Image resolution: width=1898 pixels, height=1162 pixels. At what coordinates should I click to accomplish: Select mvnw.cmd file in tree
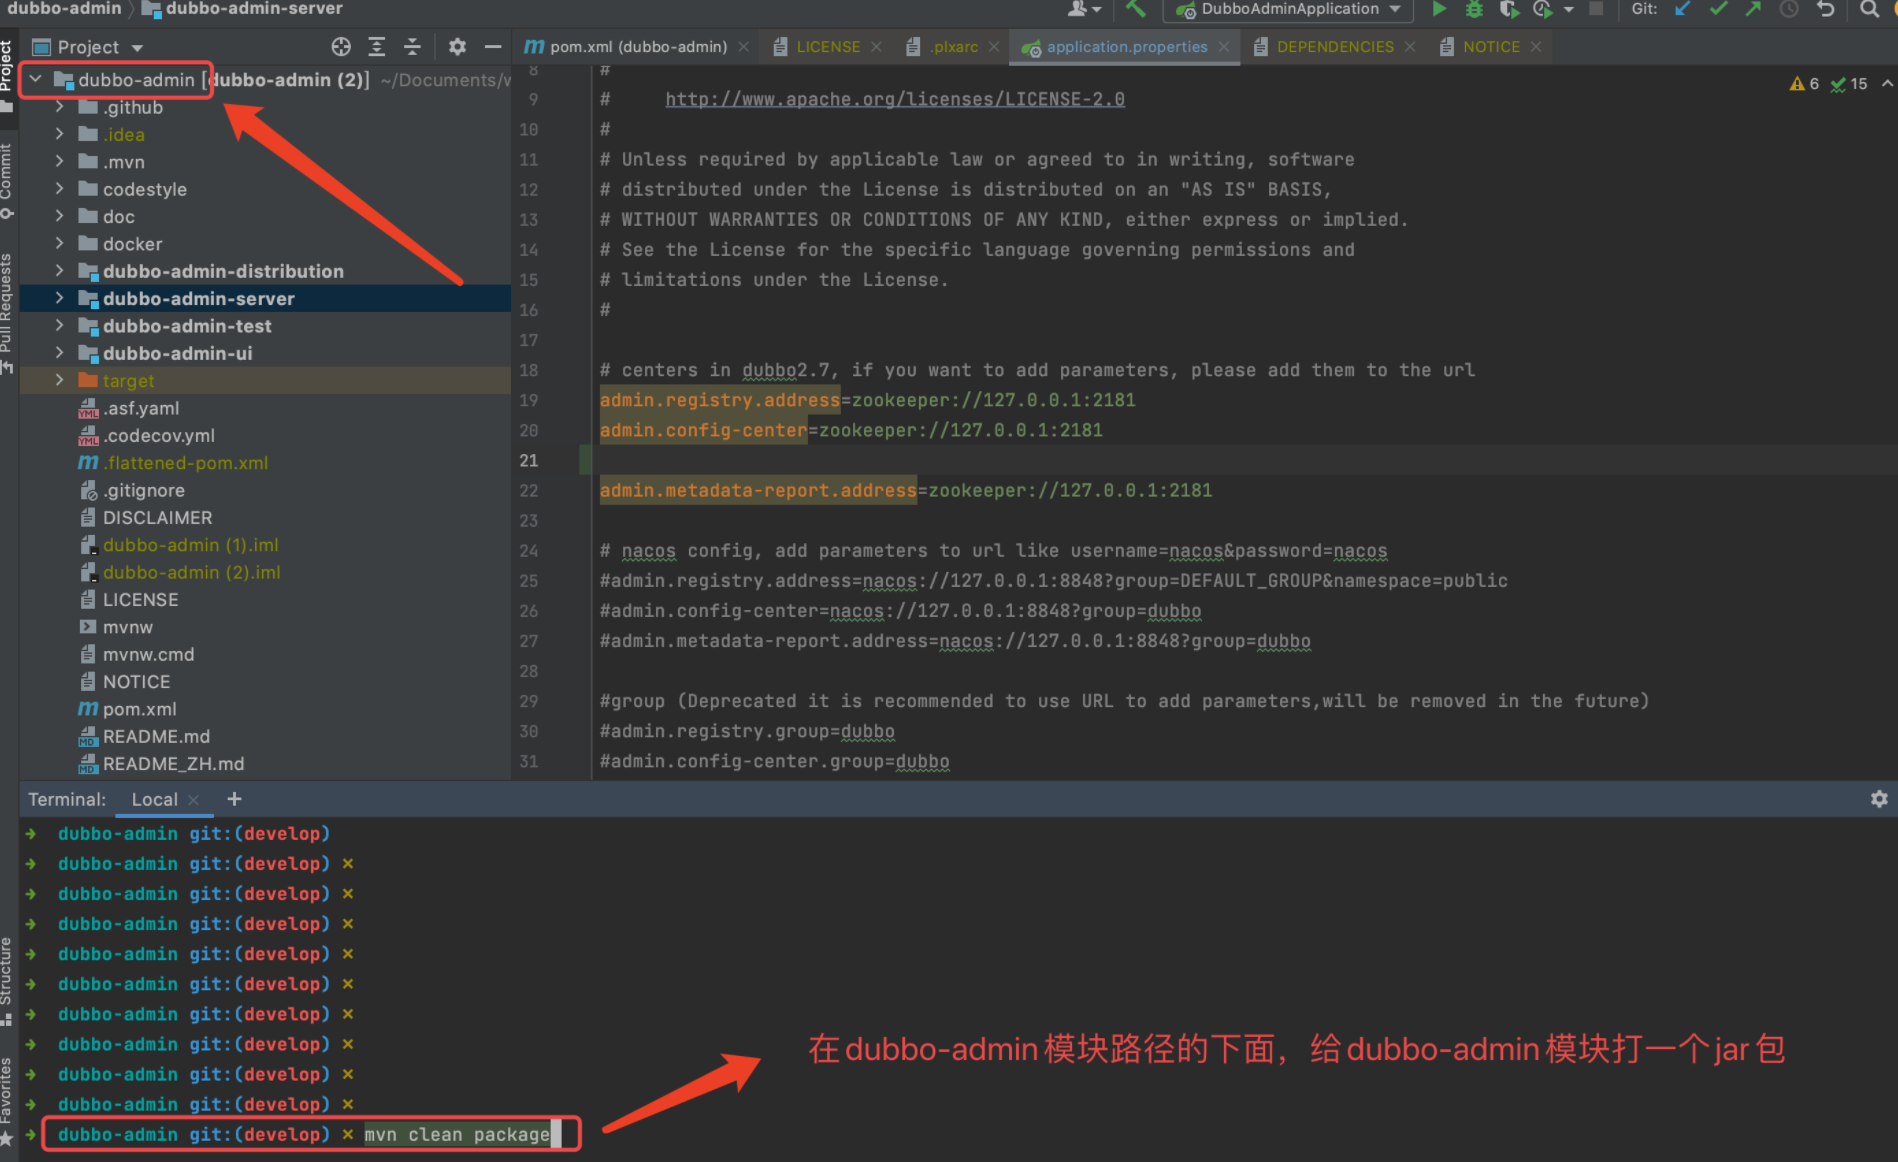pos(148,654)
